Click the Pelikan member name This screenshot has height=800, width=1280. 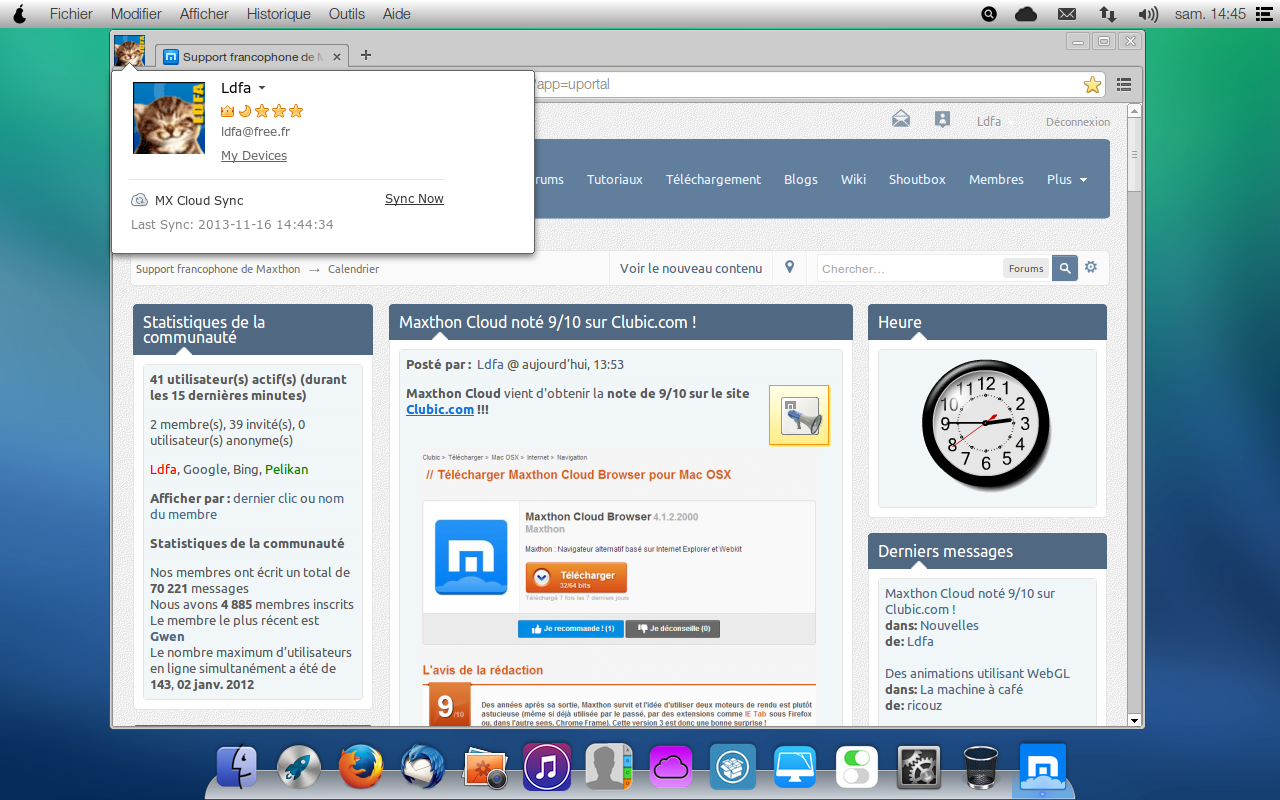coord(287,470)
